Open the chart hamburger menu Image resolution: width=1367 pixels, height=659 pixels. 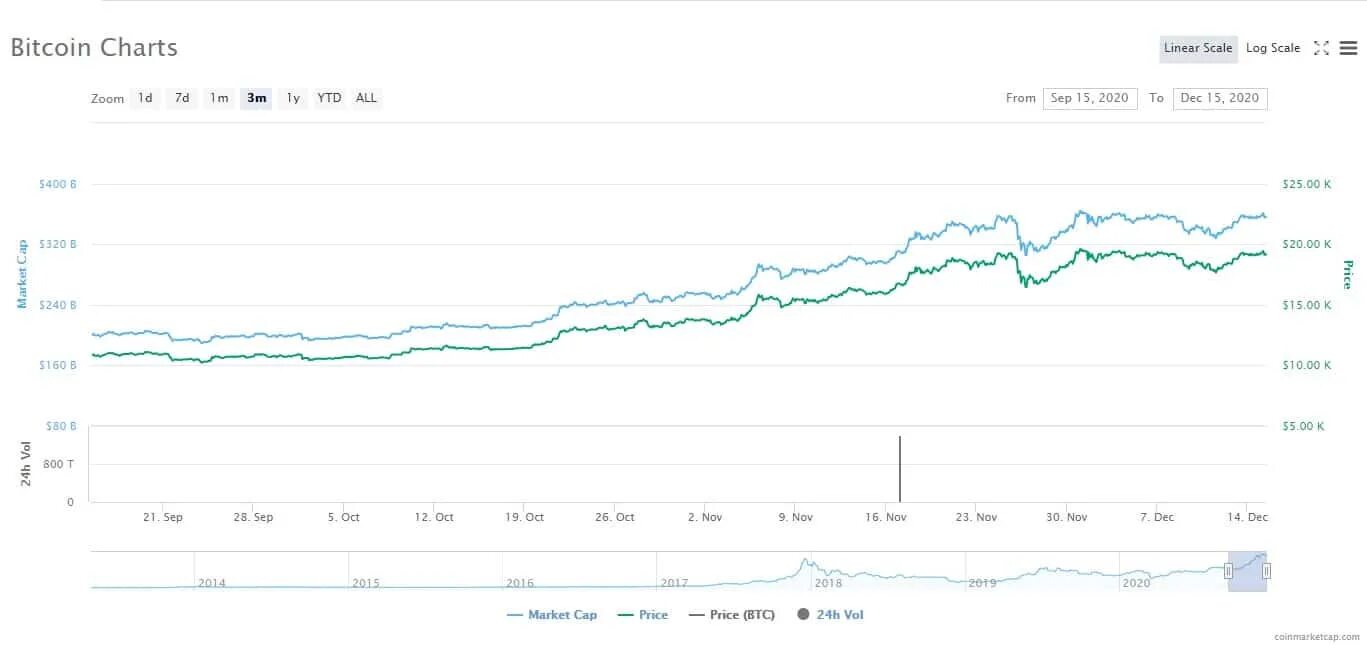[x=1348, y=48]
